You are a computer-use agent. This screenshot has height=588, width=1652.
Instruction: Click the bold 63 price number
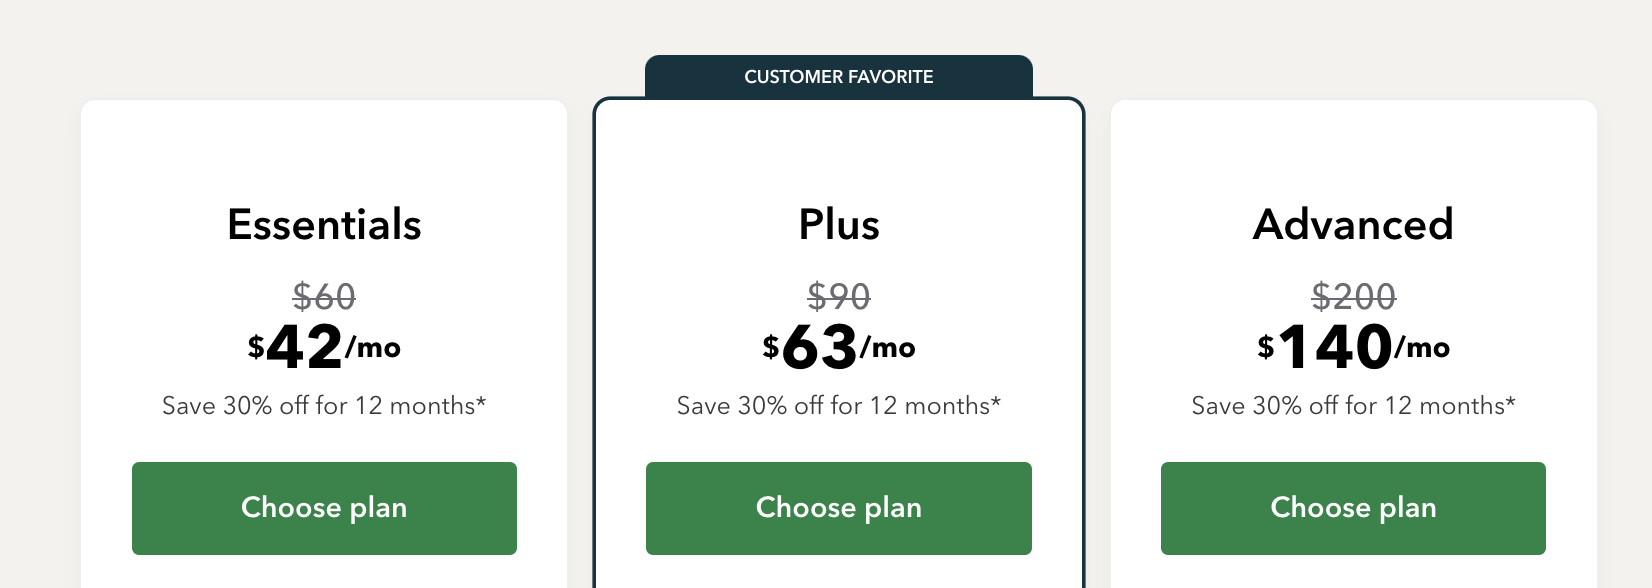(x=820, y=347)
